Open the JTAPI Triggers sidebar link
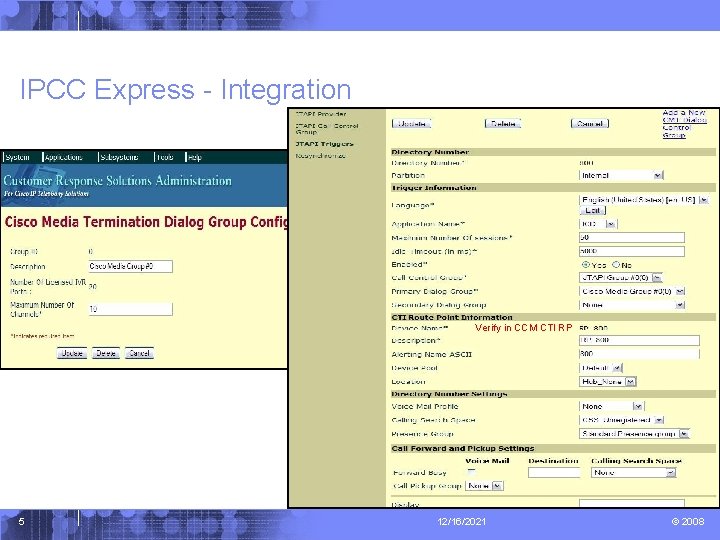Image resolution: width=720 pixels, height=540 pixels. [324, 144]
